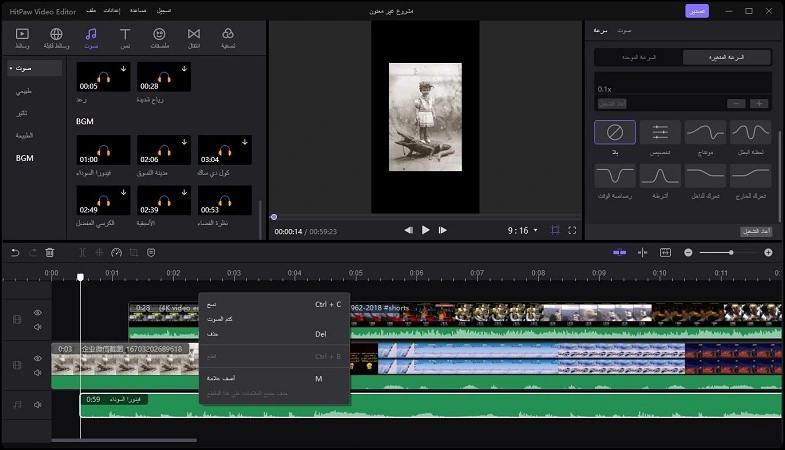Enter fullscreen preview mode
The height and width of the screenshot is (450, 785).
[x=572, y=230]
